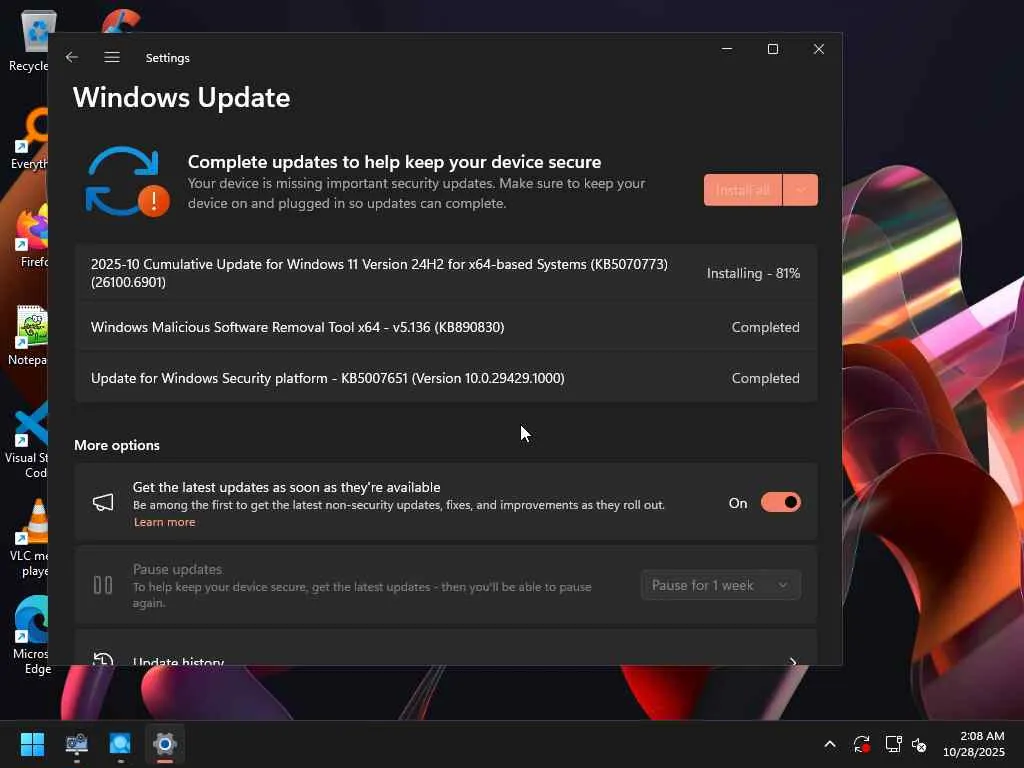Click the Windows Update sync status icon
The height and width of the screenshot is (768, 1024).
click(127, 182)
